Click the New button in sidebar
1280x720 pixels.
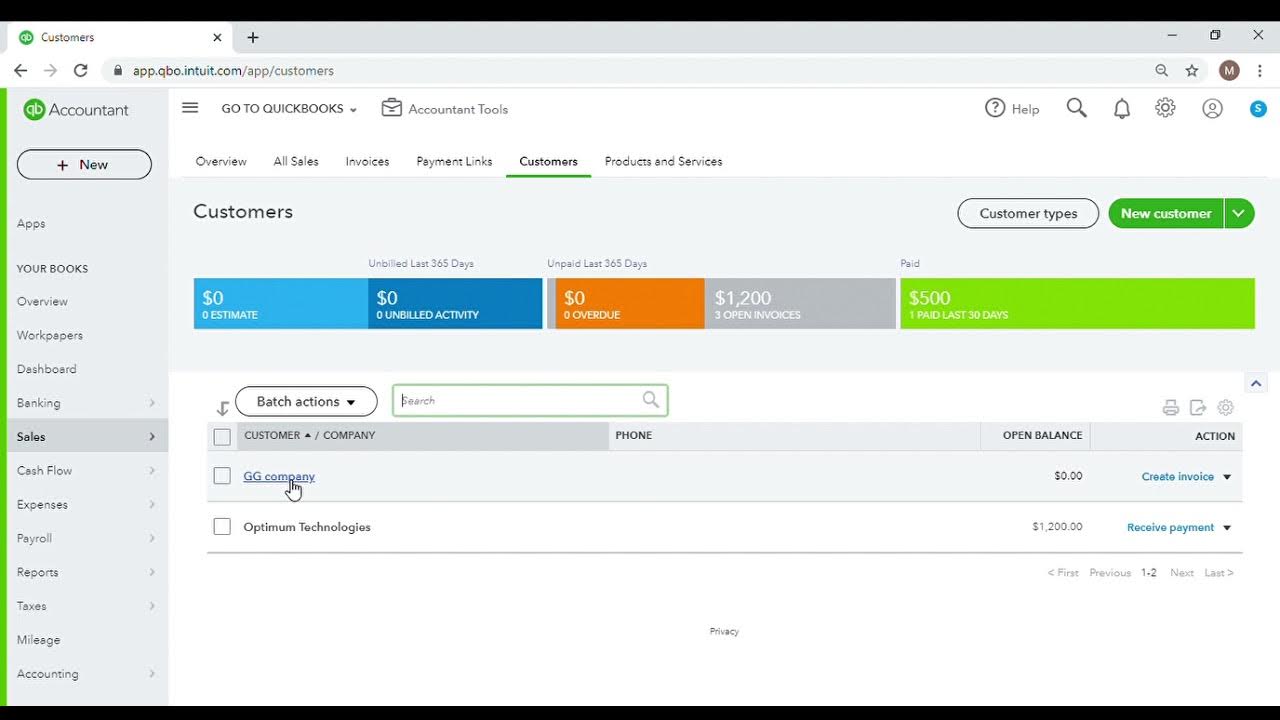[84, 165]
